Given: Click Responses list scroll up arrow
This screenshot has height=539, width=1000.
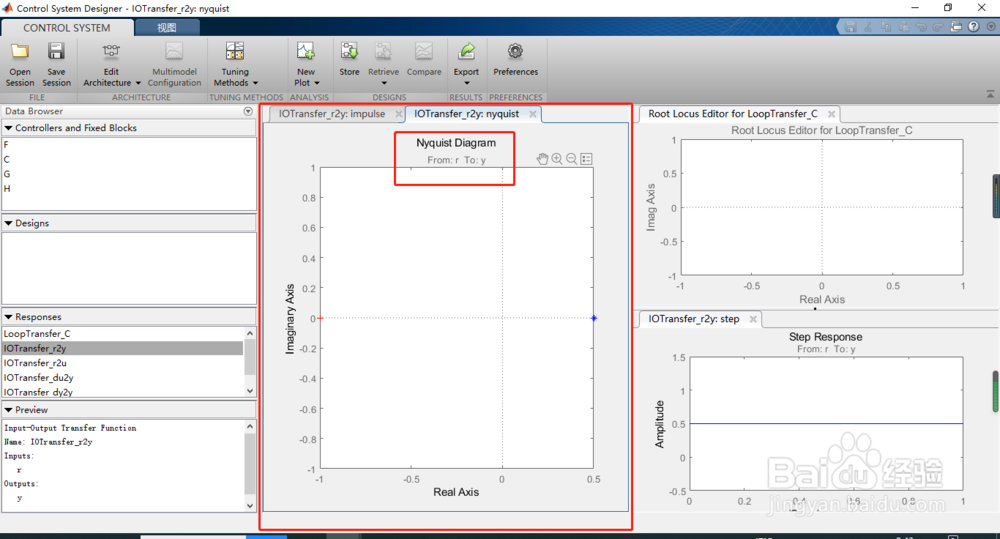Looking at the screenshot, I should pos(250,334).
